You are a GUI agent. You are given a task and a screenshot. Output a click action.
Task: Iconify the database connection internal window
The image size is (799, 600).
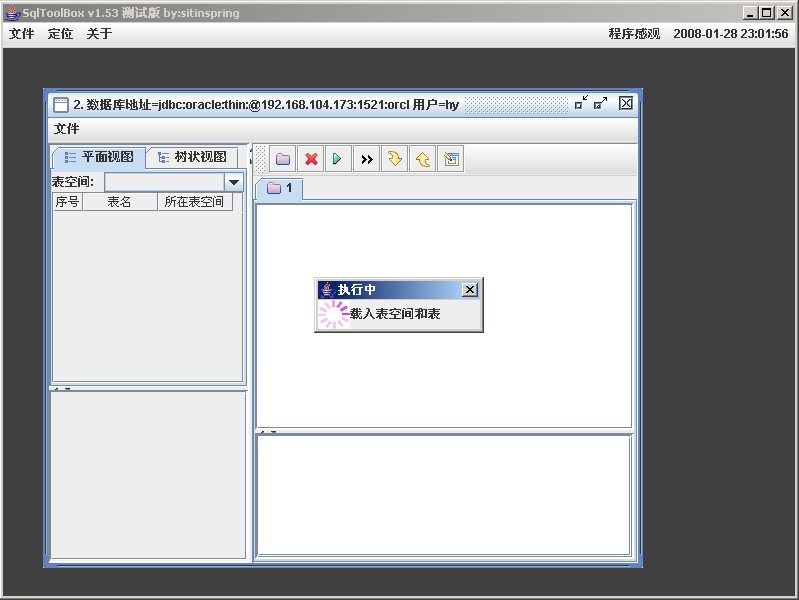(x=581, y=102)
